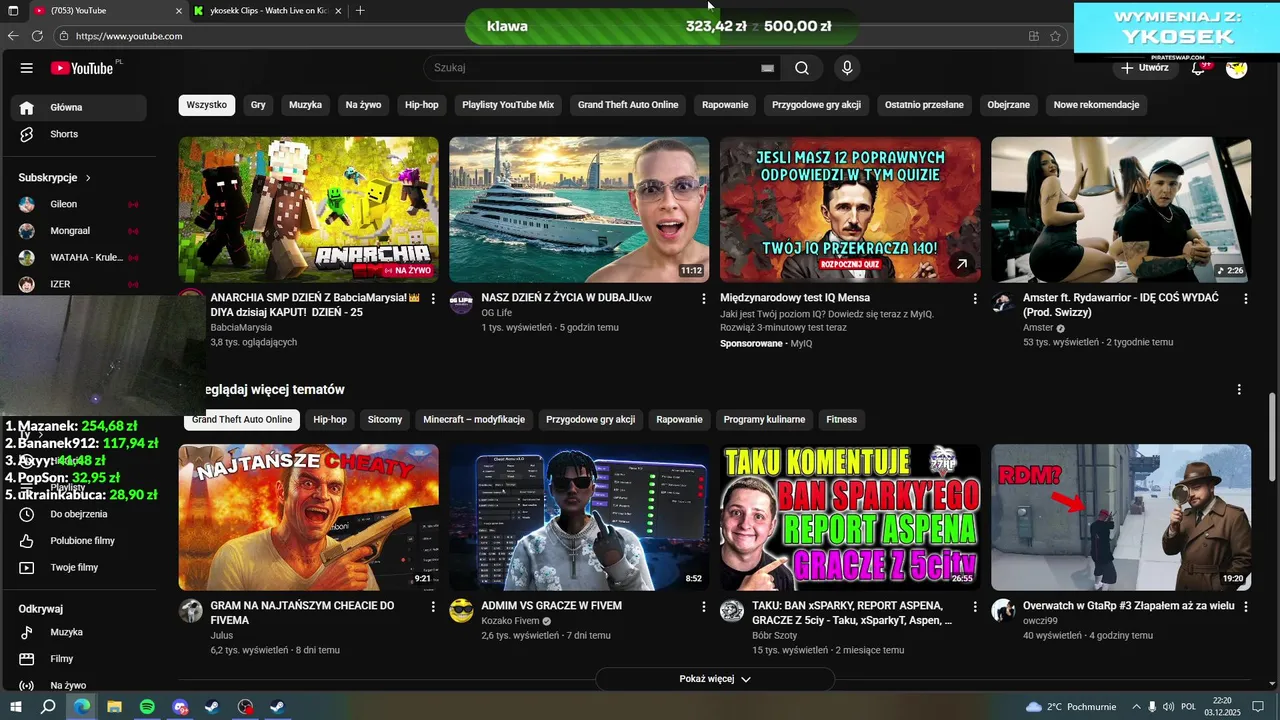
Task: Open a new browser tab with plus
Action: coord(360,10)
